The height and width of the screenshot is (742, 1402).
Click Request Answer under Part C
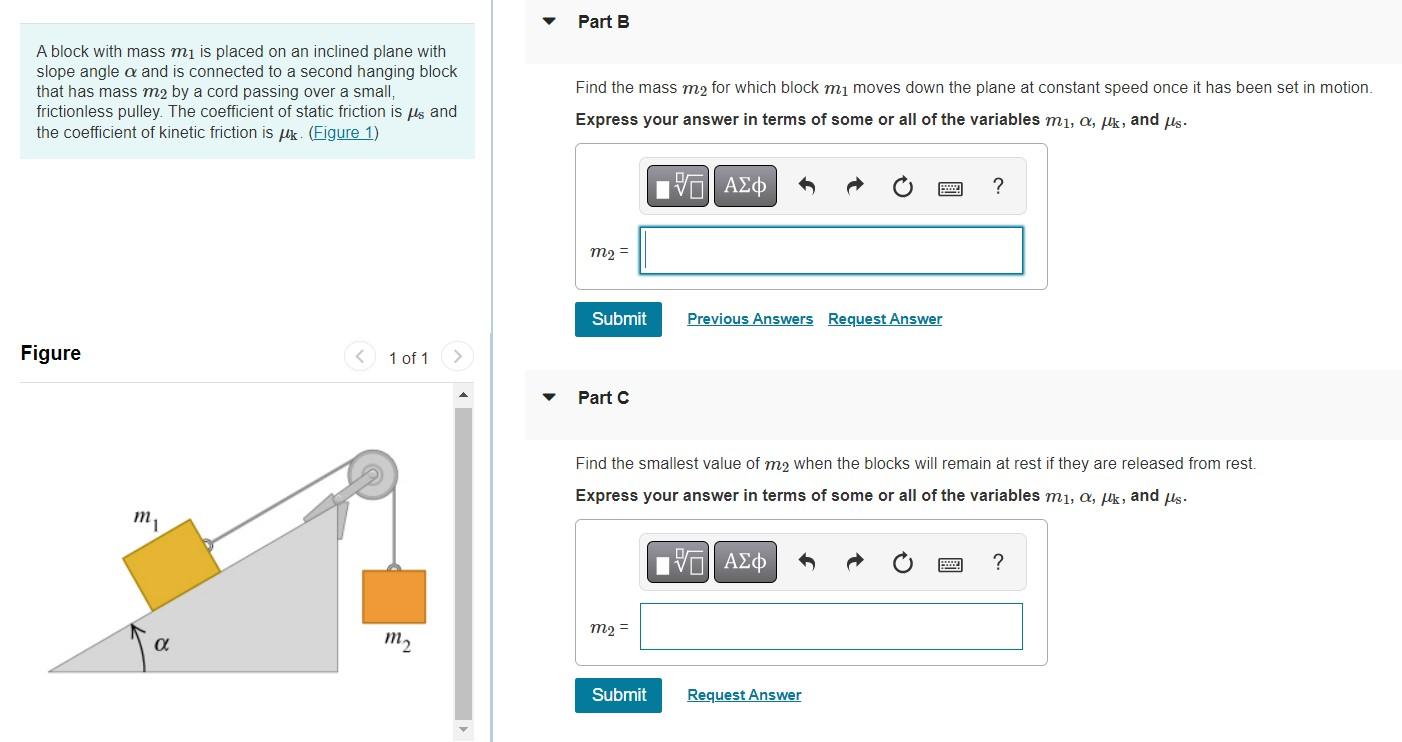click(x=744, y=694)
